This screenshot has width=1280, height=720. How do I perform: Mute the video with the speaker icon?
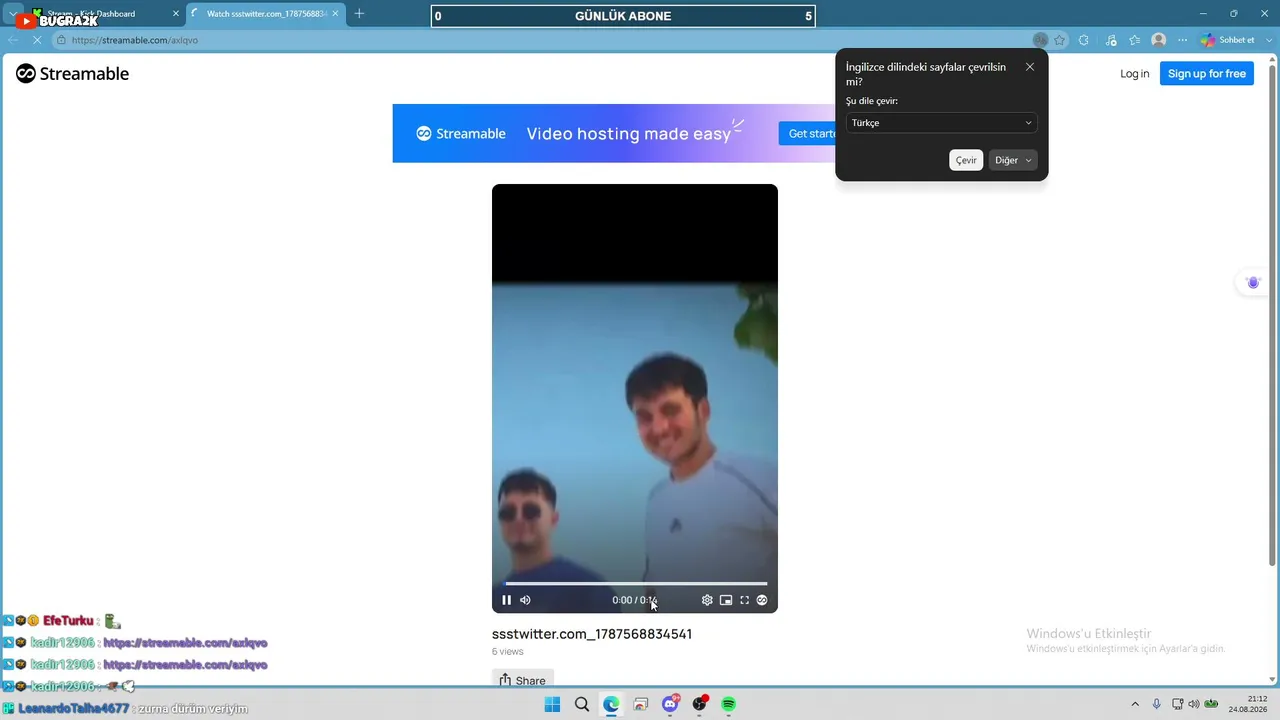[525, 600]
